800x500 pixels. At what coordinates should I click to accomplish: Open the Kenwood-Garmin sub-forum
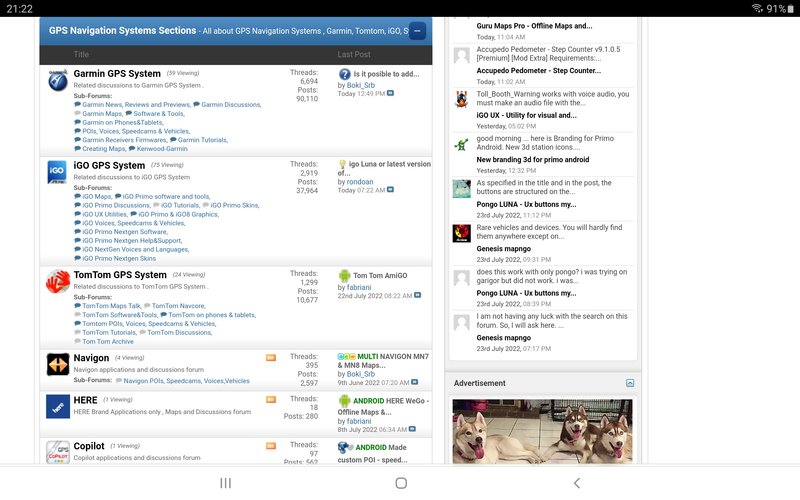click(162, 148)
